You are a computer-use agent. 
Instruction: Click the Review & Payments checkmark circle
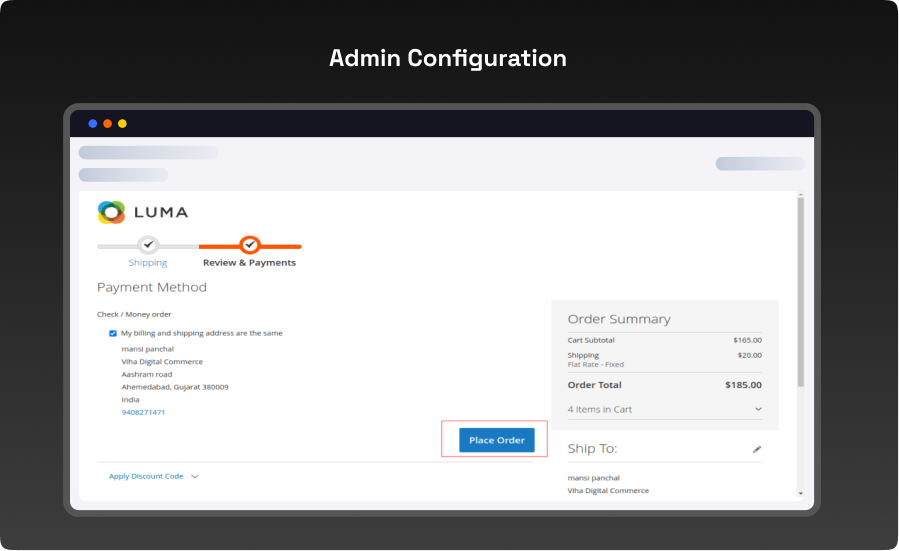click(x=250, y=244)
